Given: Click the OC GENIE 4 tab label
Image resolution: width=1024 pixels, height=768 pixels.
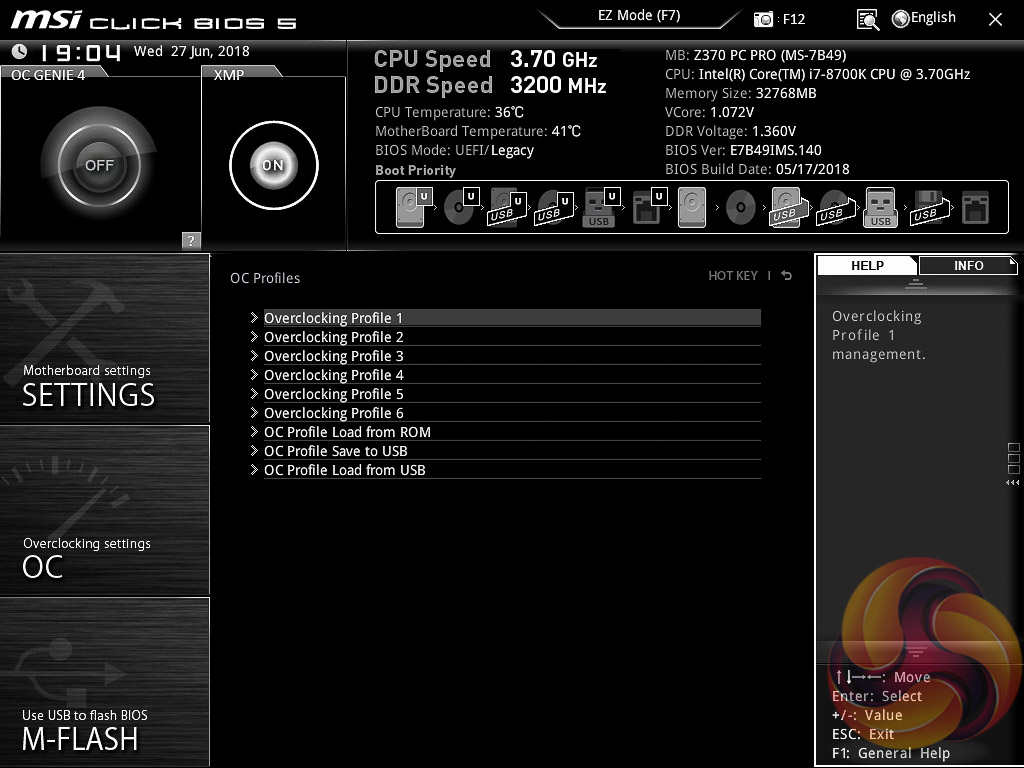Looking at the screenshot, I should pos(48,74).
